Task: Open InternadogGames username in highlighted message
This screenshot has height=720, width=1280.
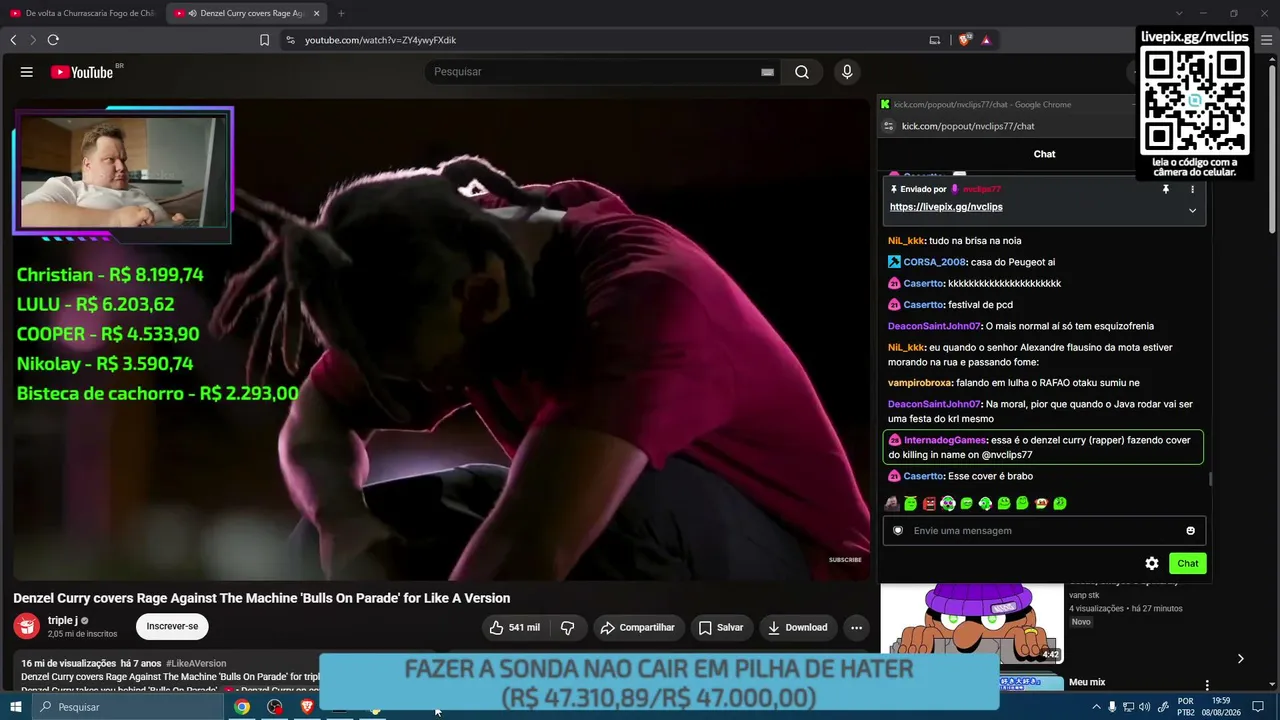Action: click(x=945, y=440)
